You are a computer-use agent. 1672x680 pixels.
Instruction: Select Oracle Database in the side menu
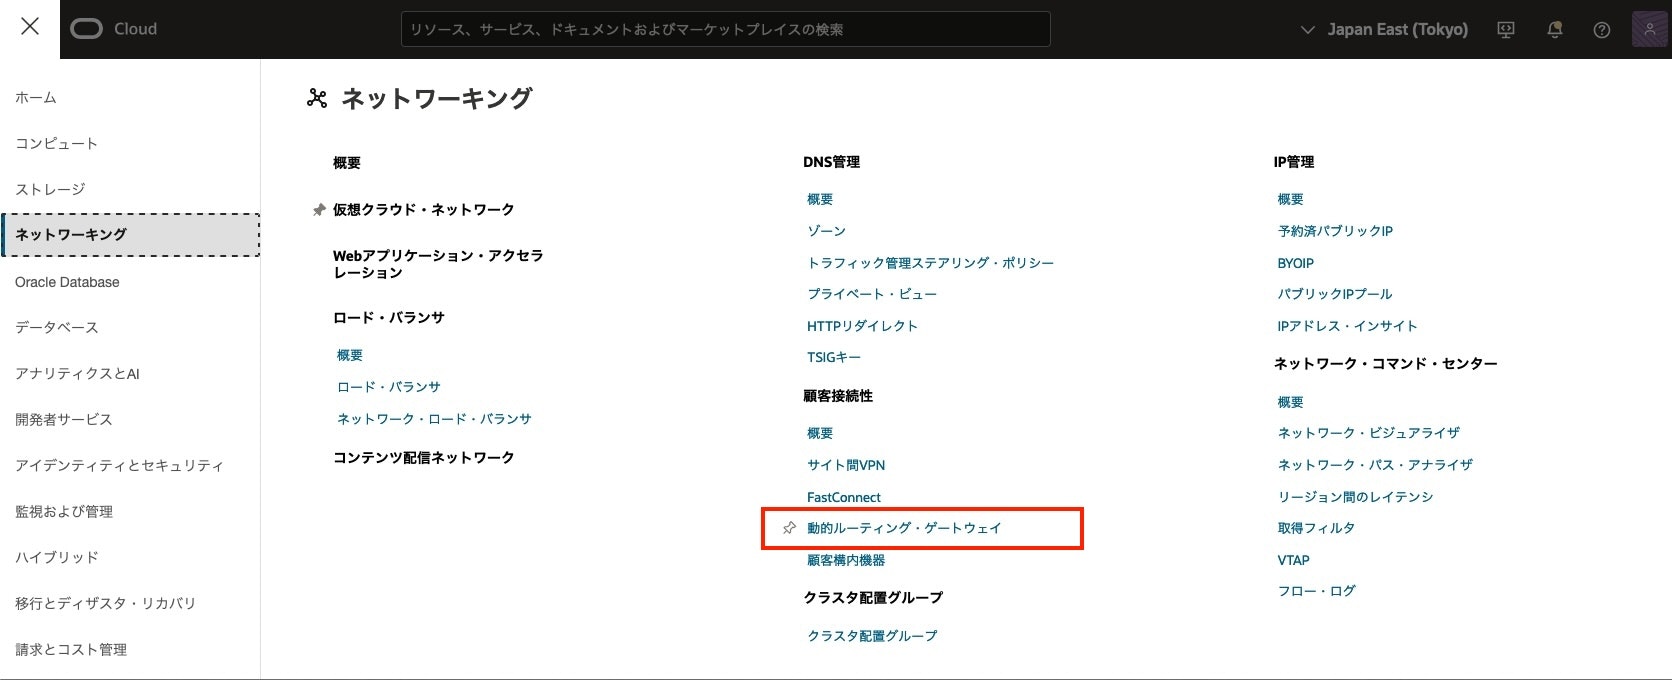(x=67, y=282)
